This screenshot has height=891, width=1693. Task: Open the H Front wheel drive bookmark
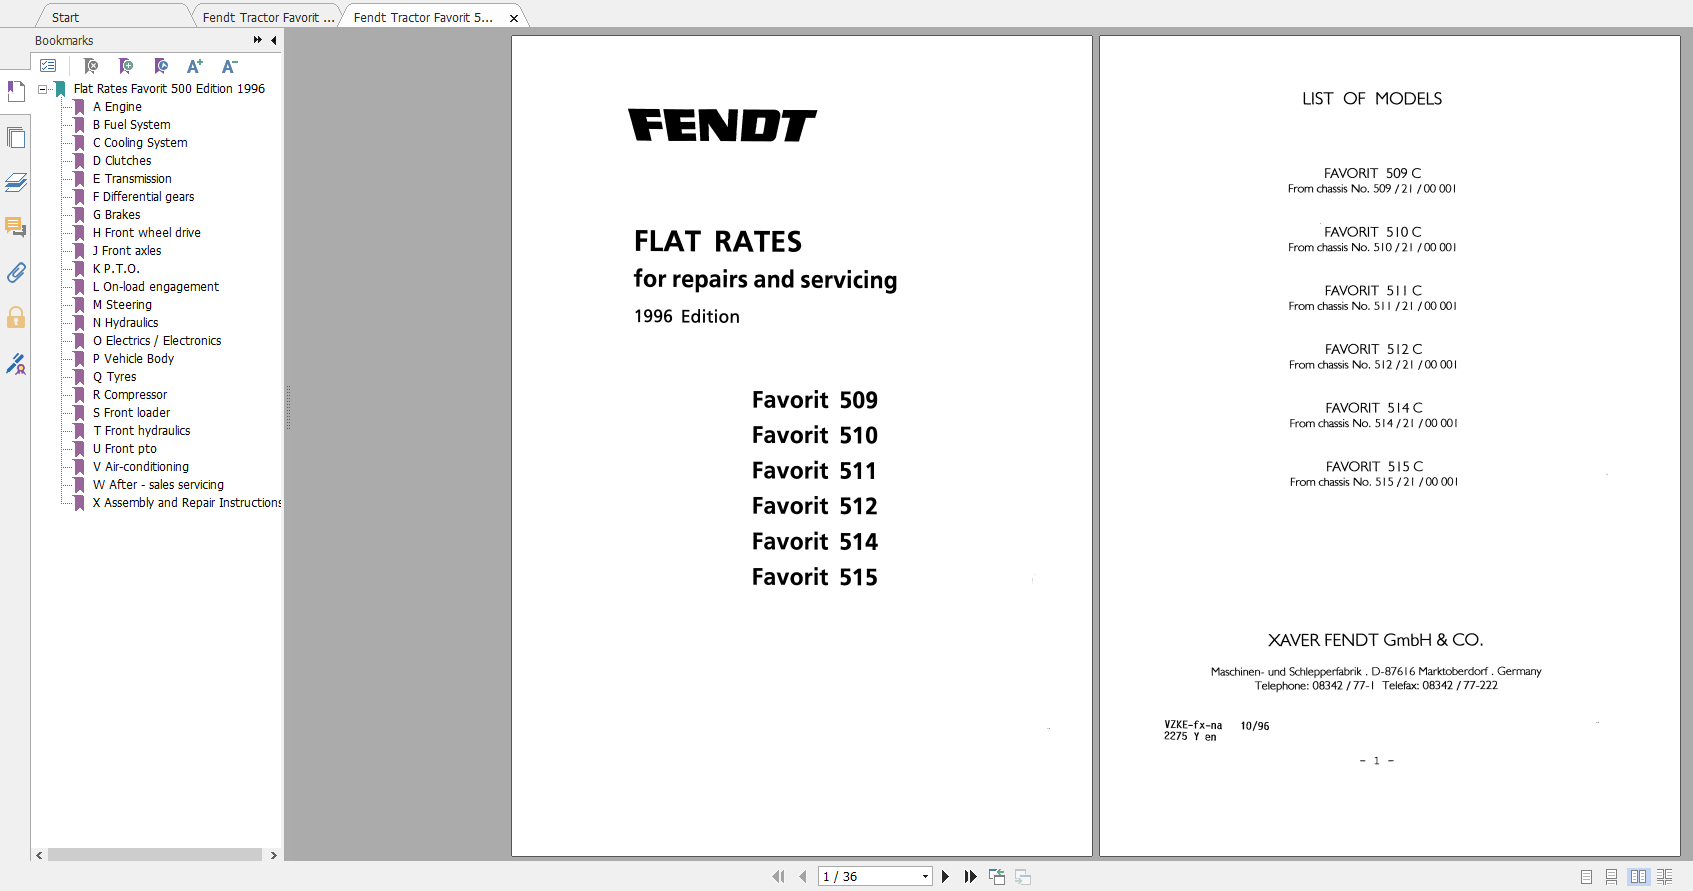click(147, 233)
